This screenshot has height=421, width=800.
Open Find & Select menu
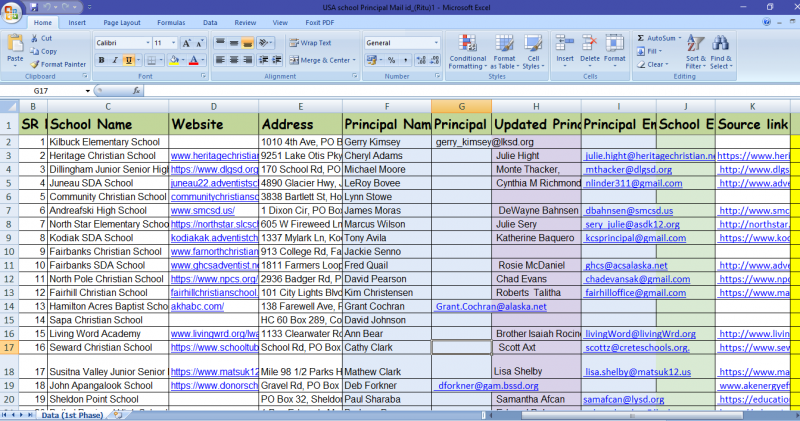721,52
